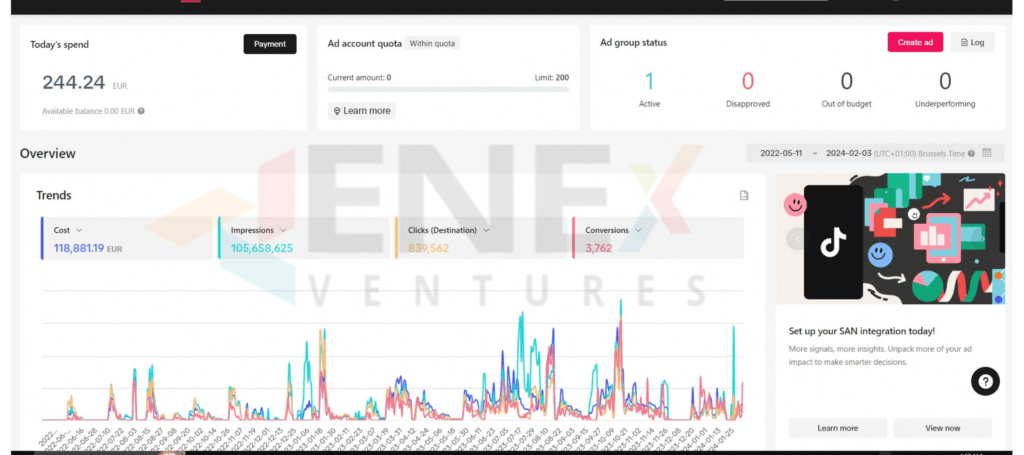Click the Out of budget count 0
Screen dimensions: 1024x455
pyautogui.click(x=846, y=82)
